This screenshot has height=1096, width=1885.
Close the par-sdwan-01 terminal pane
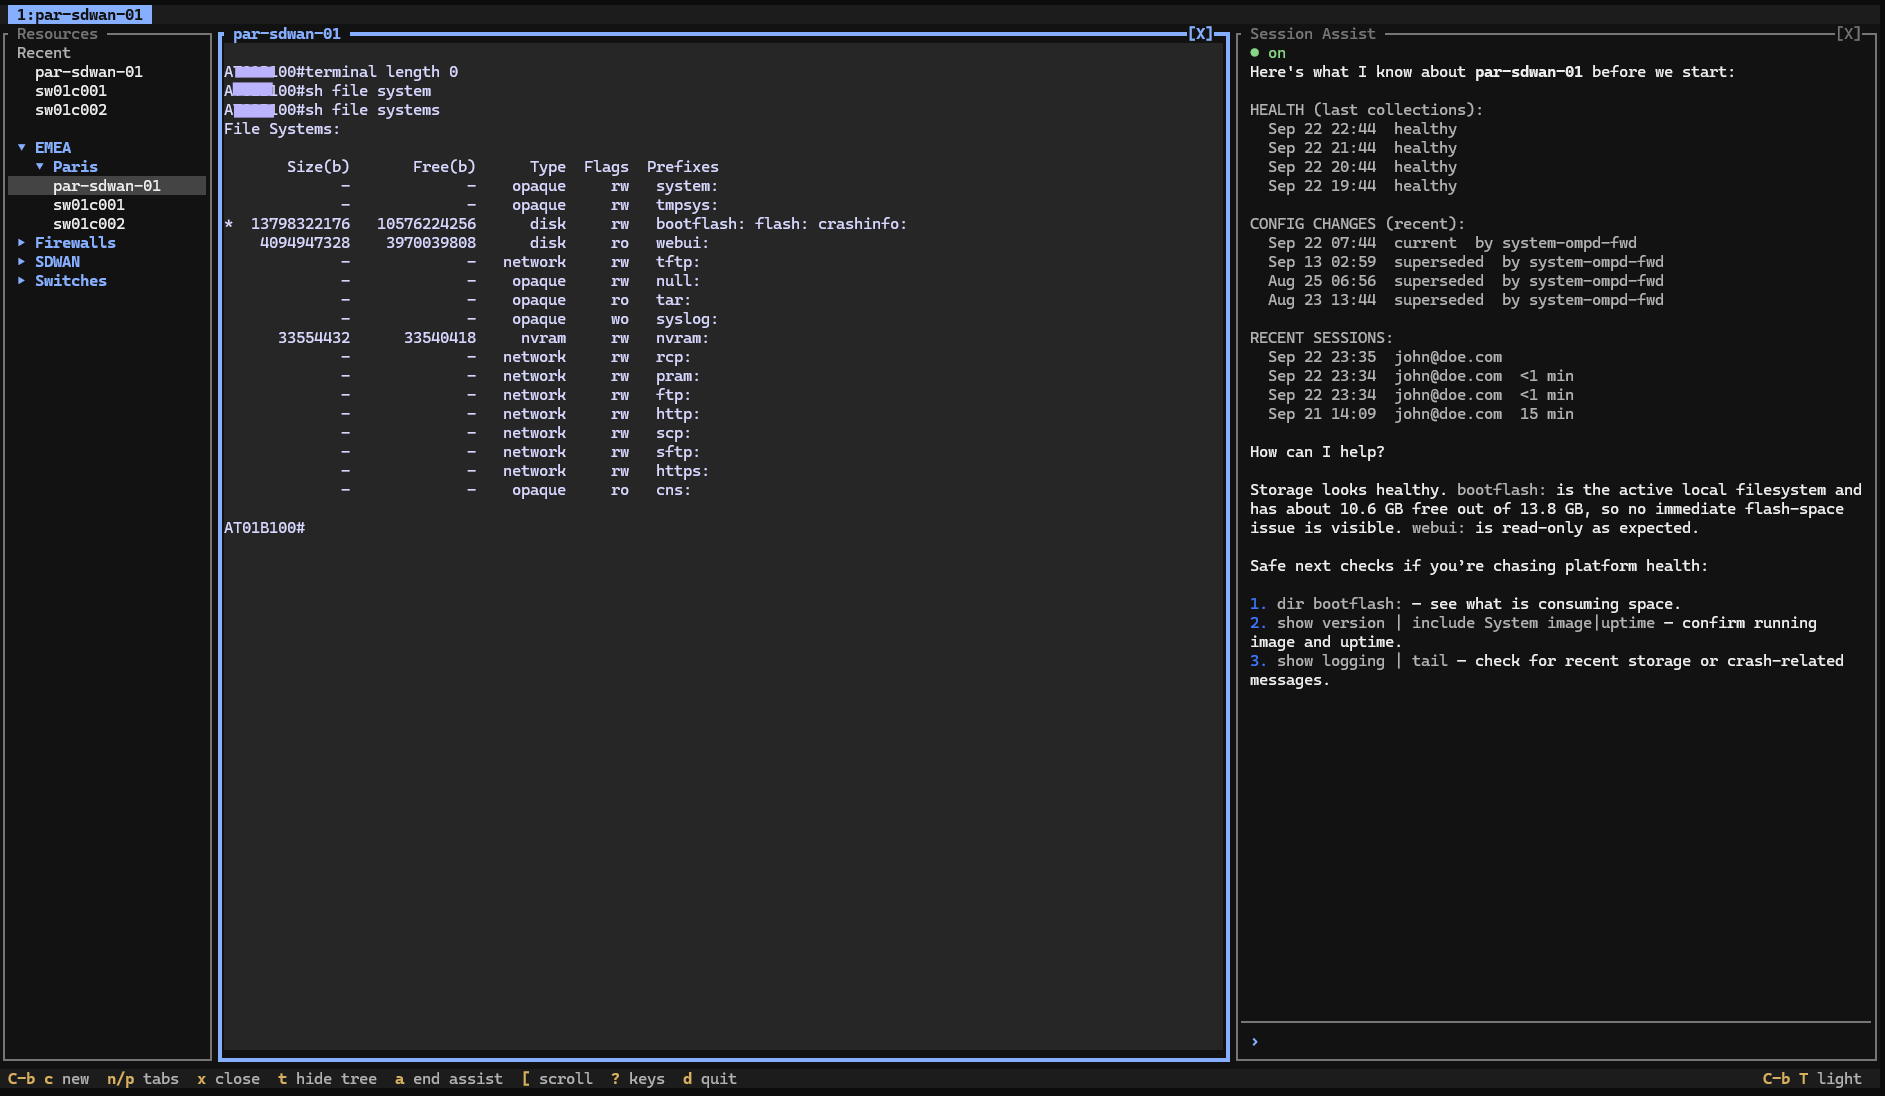pos(1200,33)
